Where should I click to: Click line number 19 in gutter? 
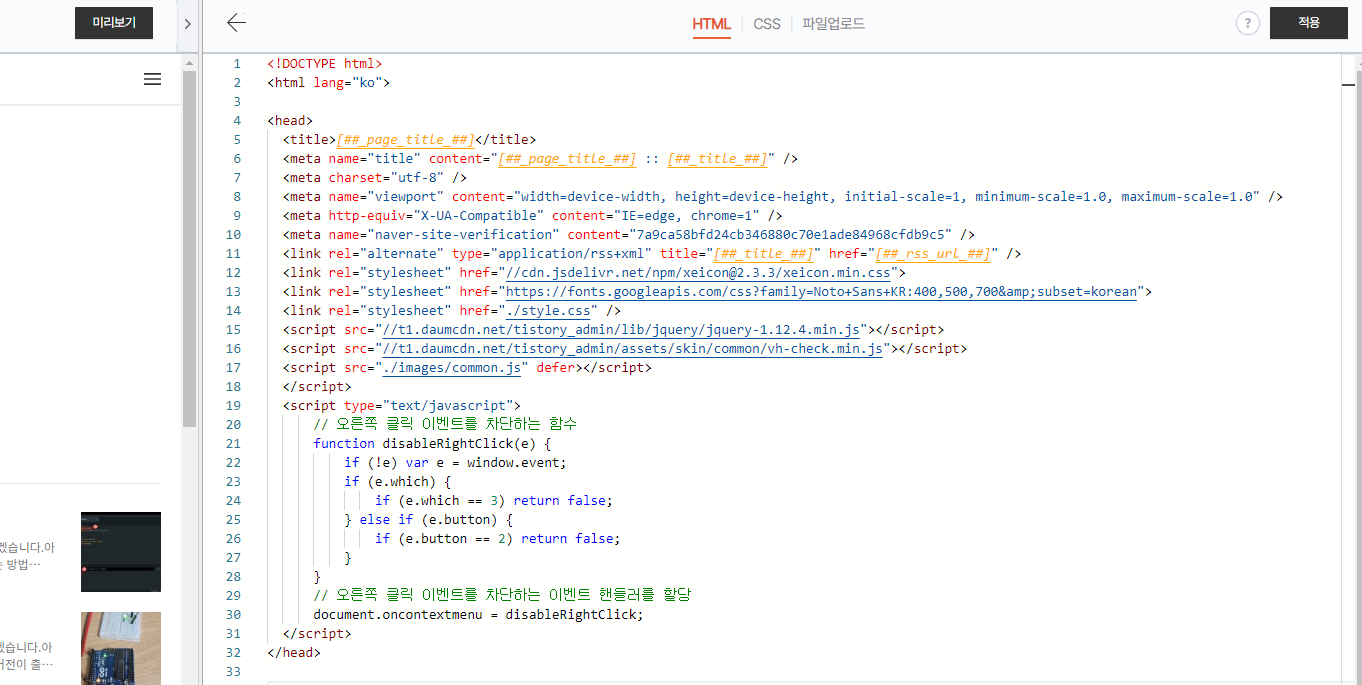coord(233,405)
